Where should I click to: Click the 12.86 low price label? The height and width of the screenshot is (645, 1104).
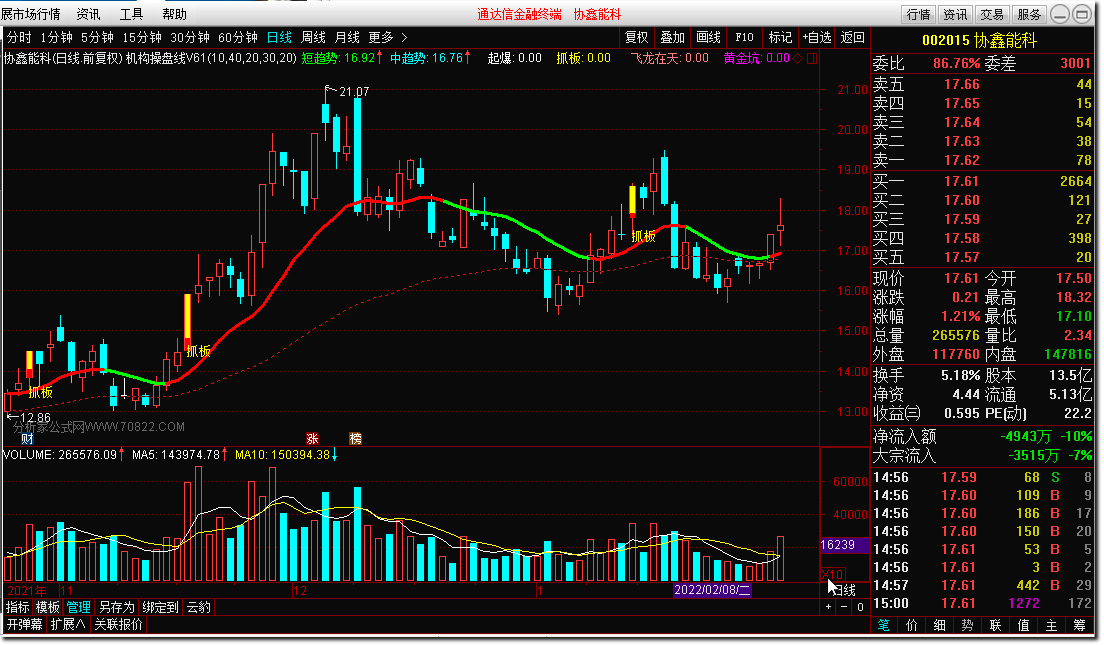[x=35, y=418]
